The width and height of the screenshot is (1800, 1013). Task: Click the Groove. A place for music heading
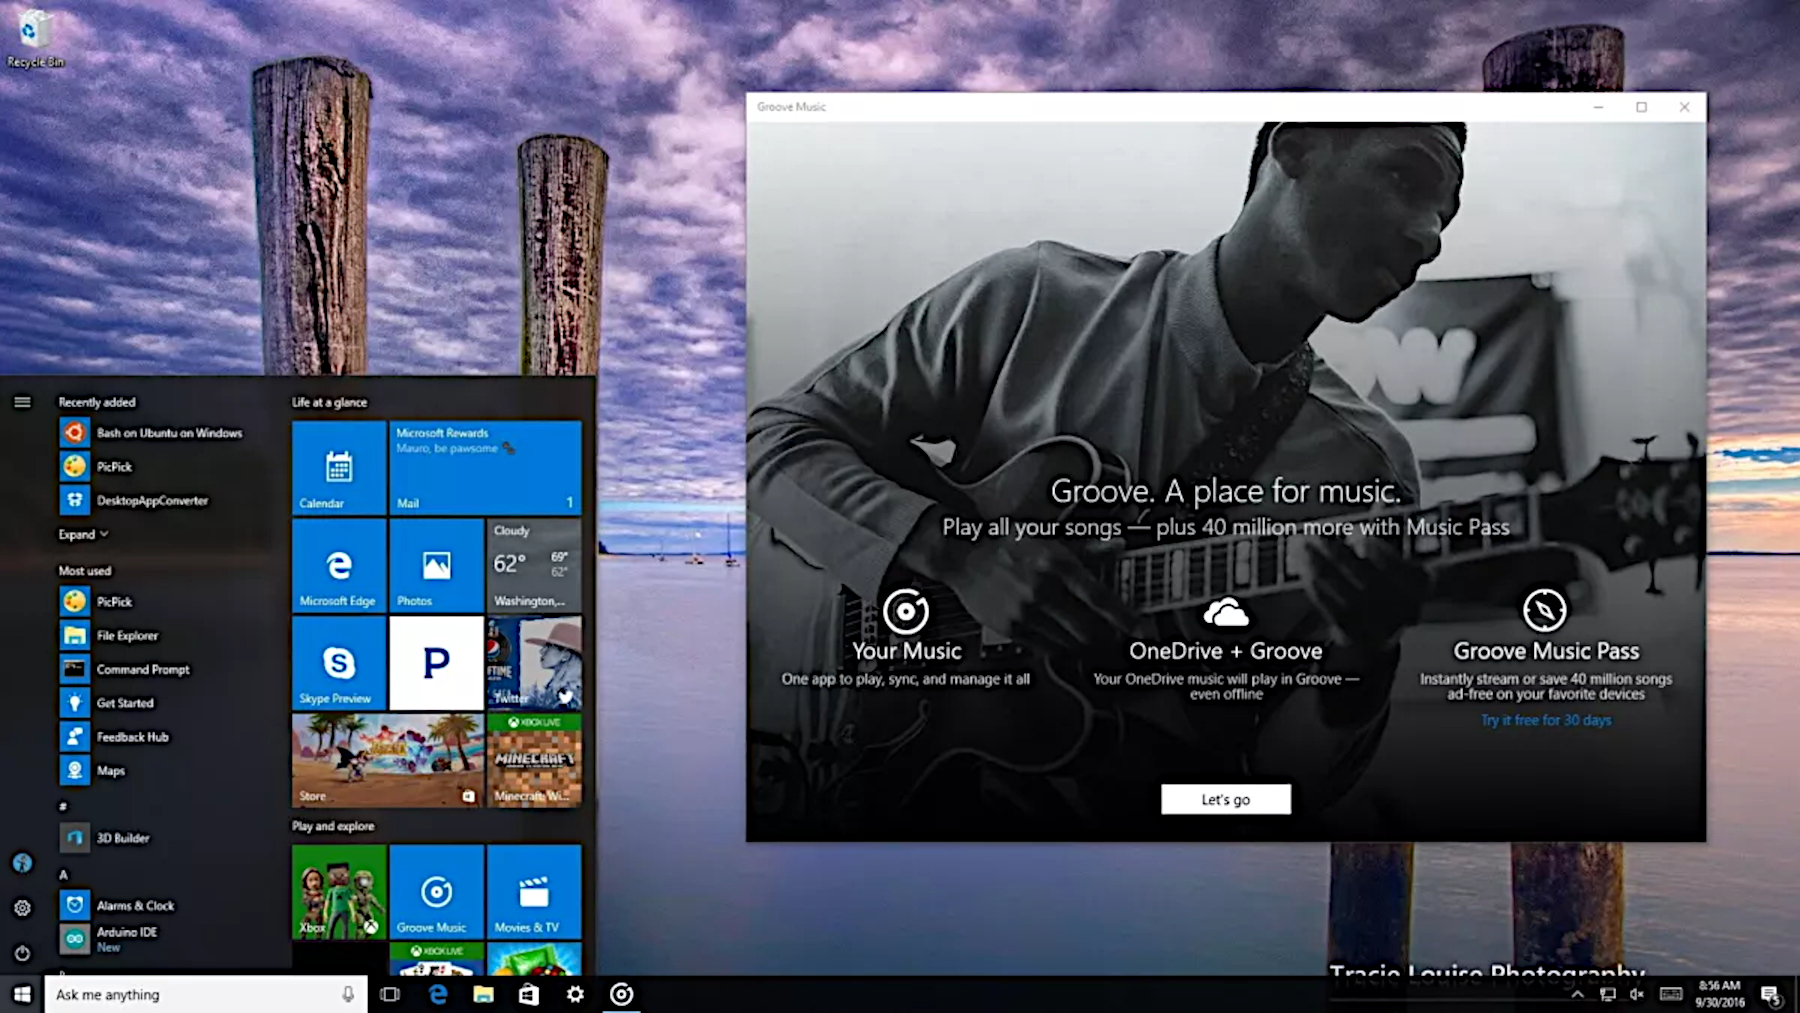point(1225,491)
